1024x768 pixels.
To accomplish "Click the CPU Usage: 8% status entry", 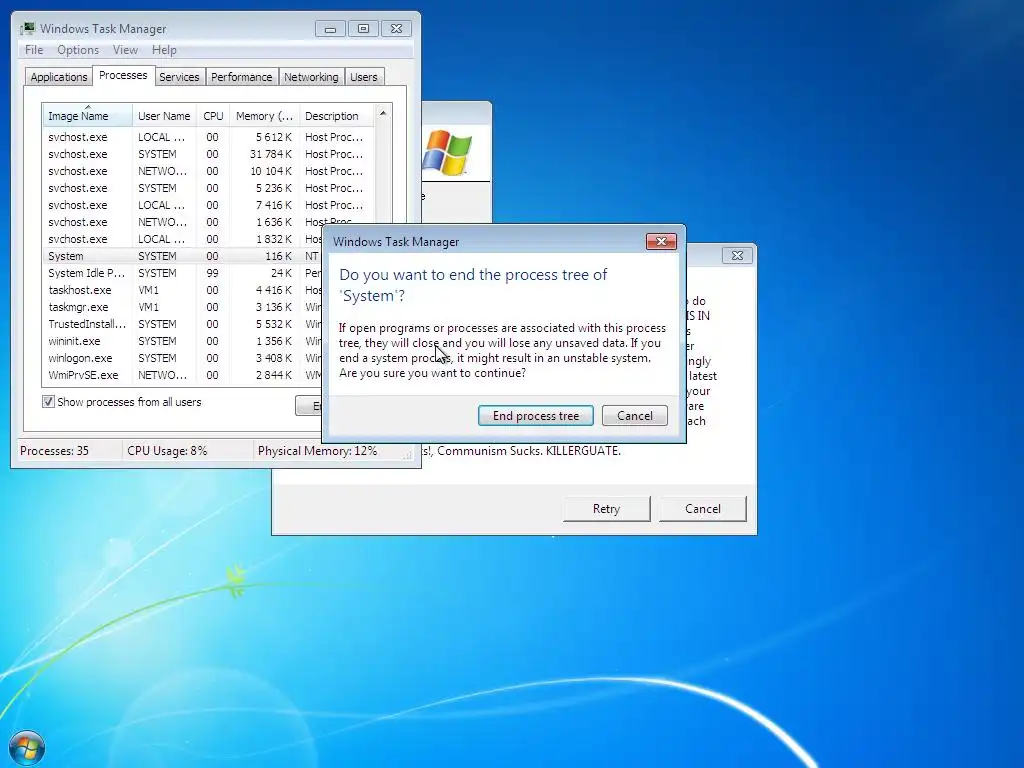I will click(x=167, y=451).
